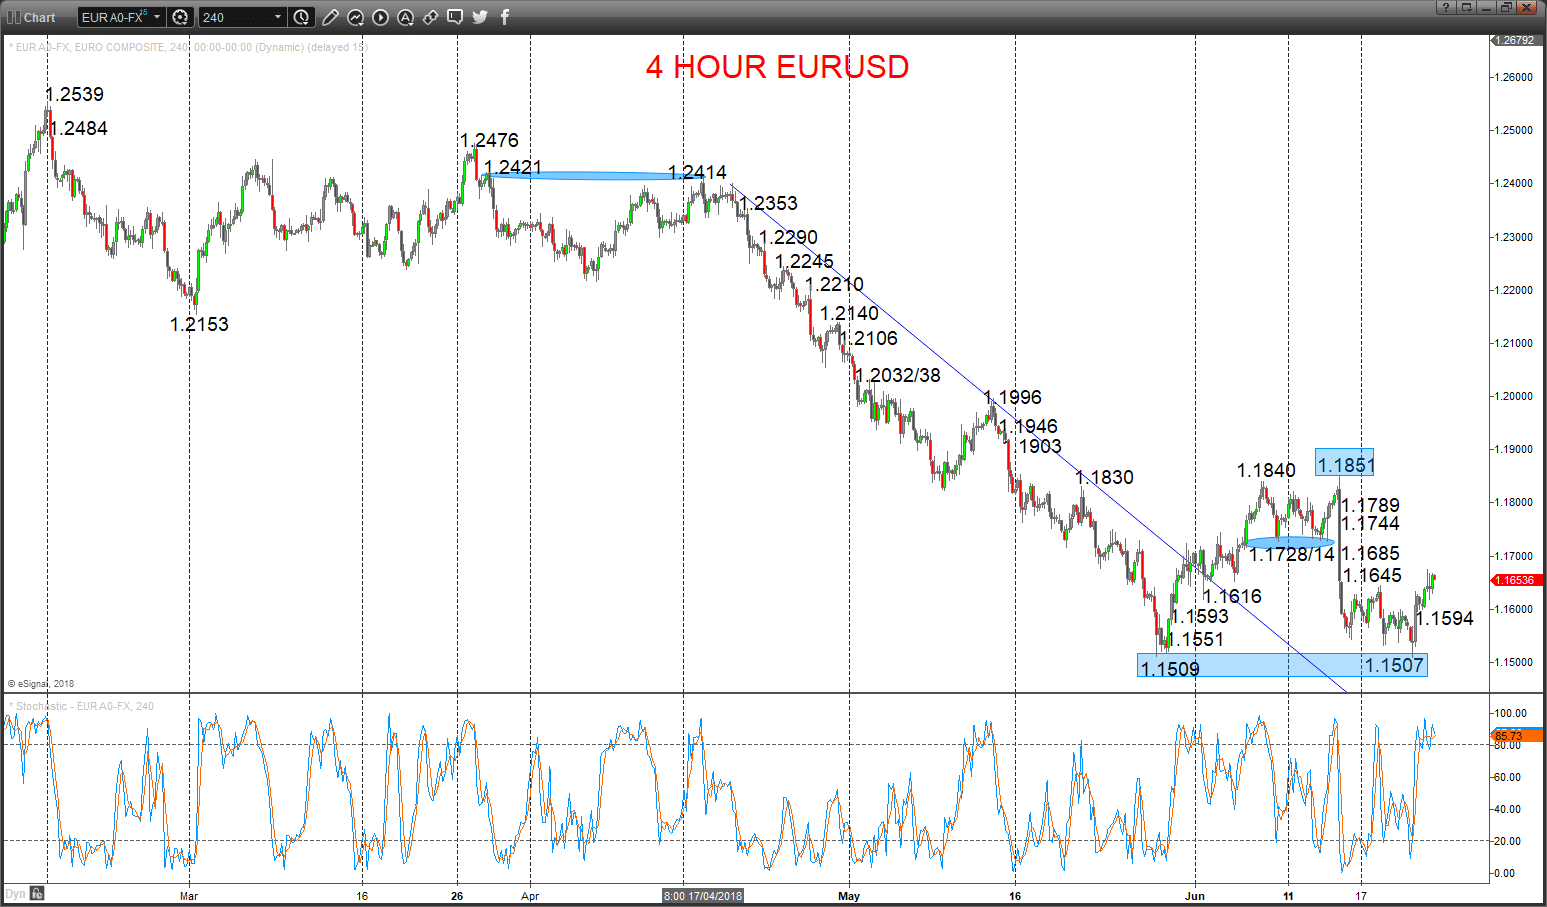Click the EUR A0-FX chart title label

pos(187,47)
